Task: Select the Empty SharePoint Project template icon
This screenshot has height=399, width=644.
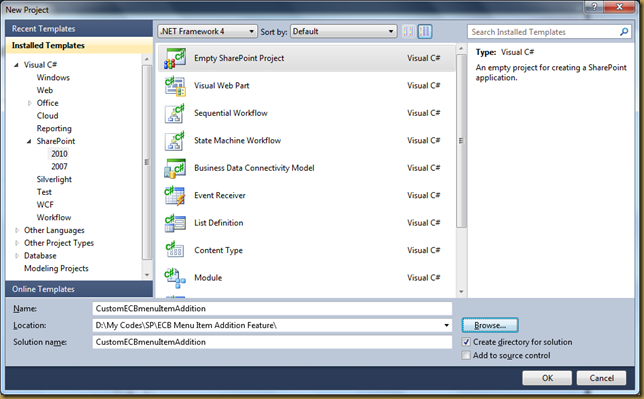Action: [x=175, y=58]
